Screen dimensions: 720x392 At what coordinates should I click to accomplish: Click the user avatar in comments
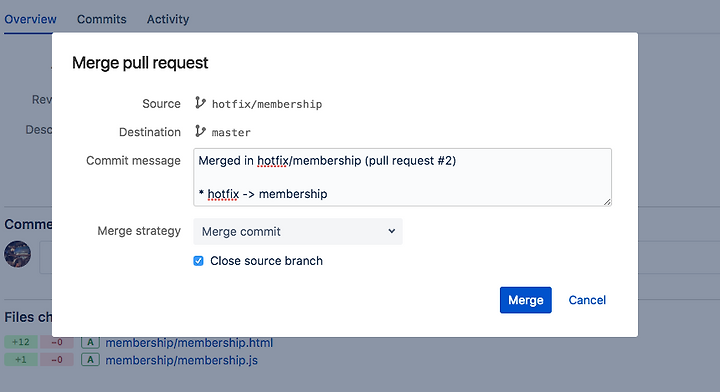(17, 254)
